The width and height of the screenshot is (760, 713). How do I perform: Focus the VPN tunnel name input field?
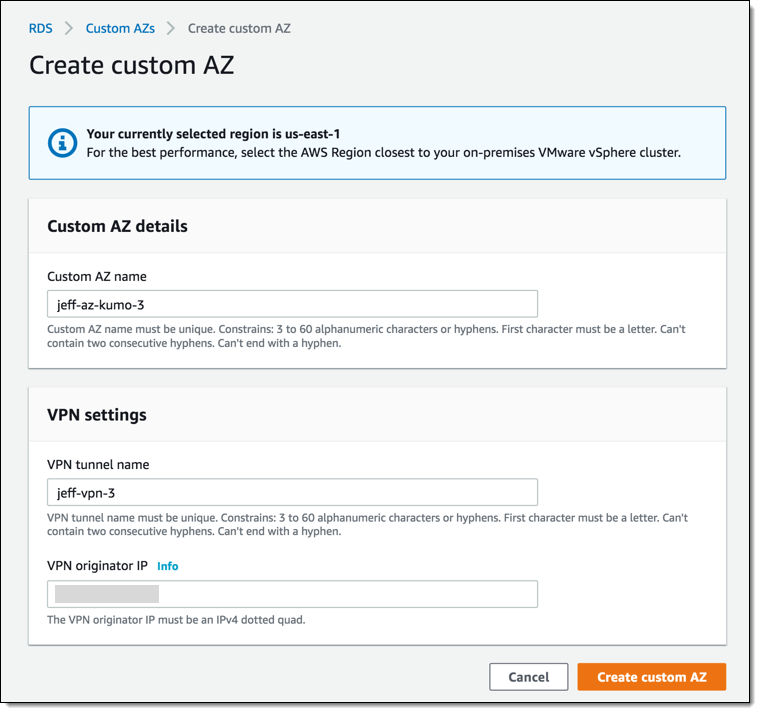292,492
